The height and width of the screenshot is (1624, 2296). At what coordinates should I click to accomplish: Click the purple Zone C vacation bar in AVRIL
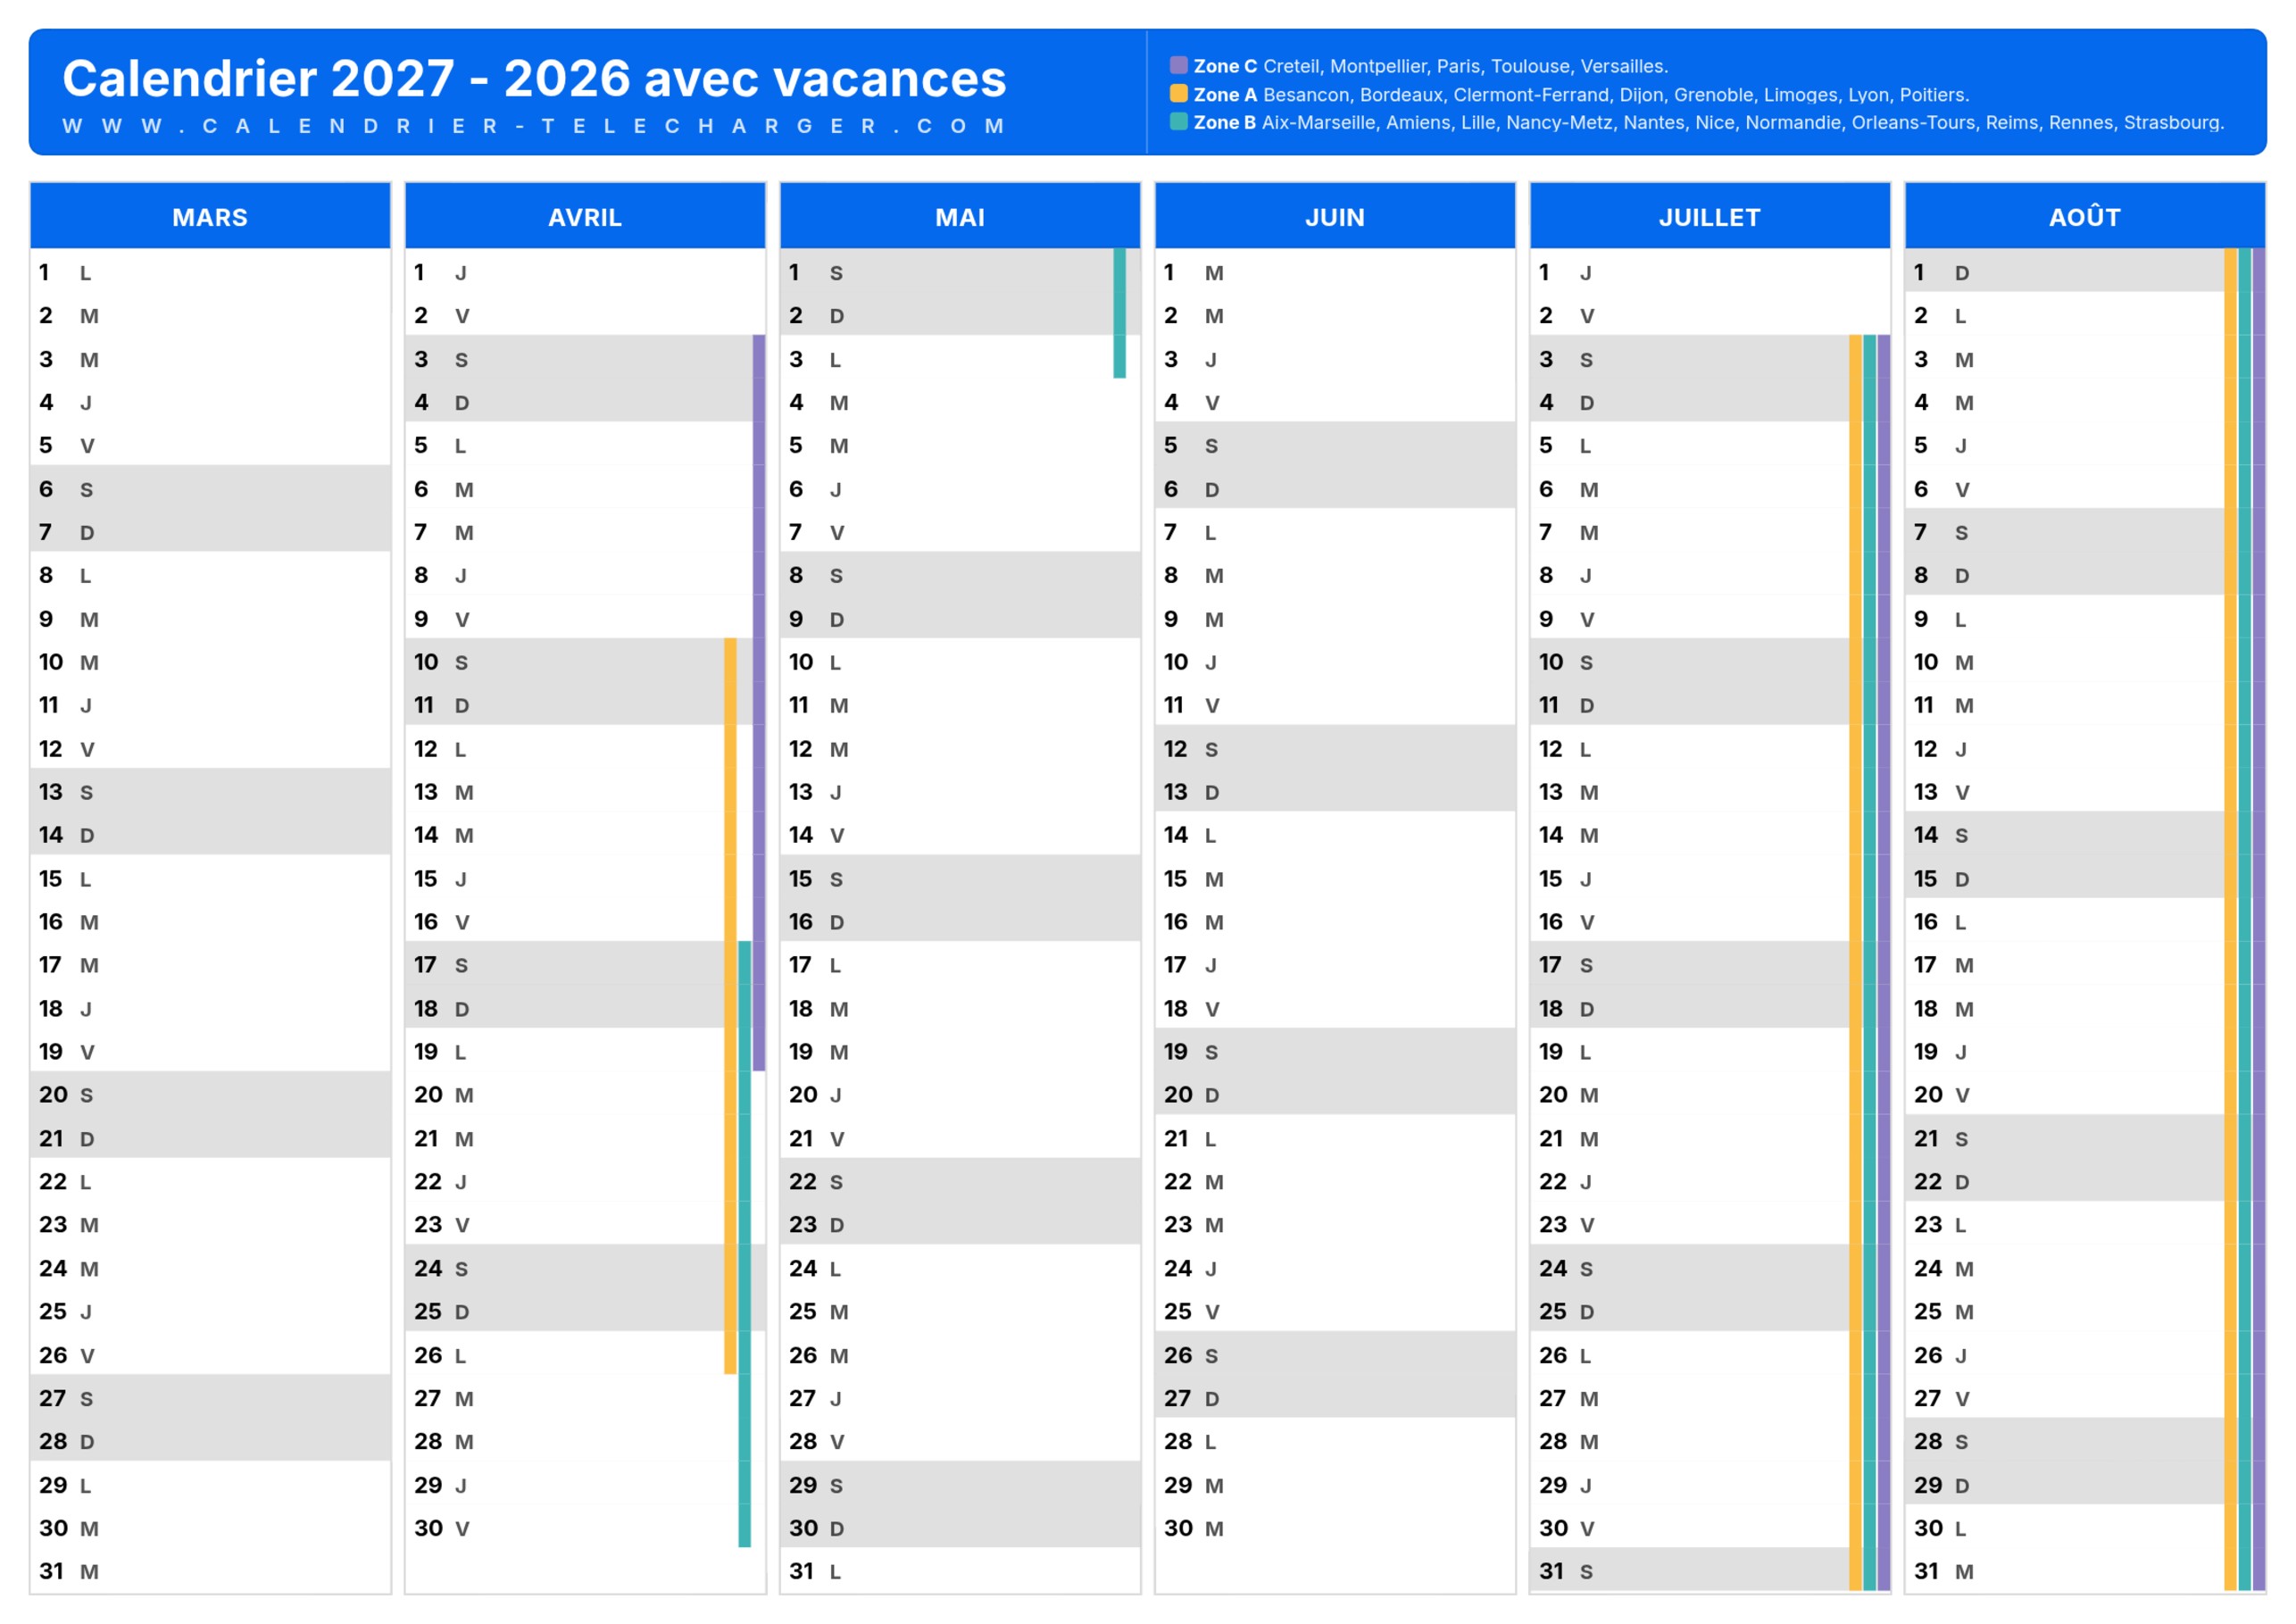[x=759, y=703]
